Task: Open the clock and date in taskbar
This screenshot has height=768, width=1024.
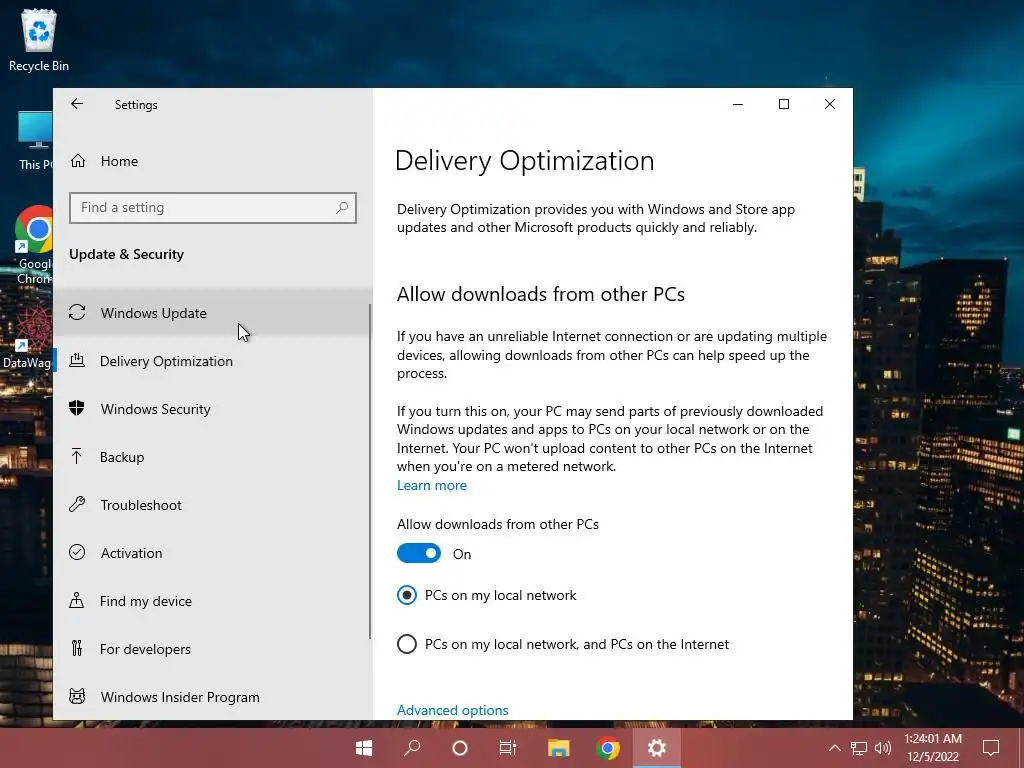Action: pos(933,748)
